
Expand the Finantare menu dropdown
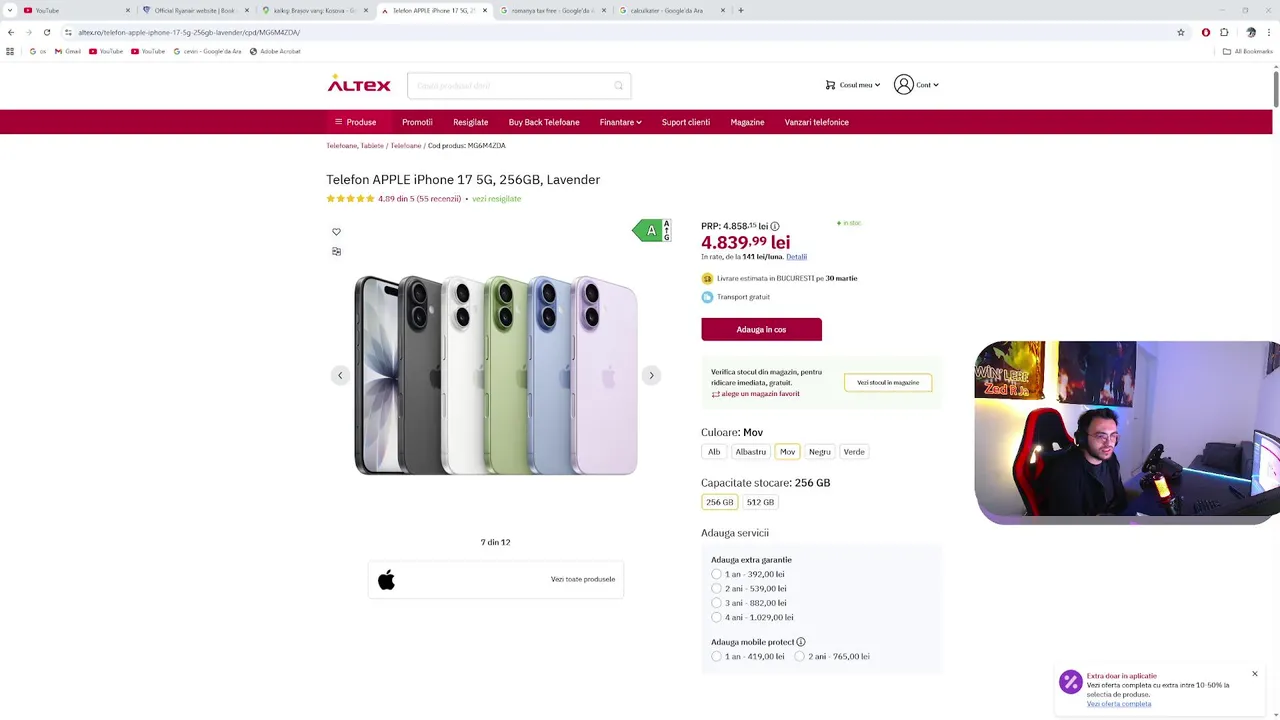pyautogui.click(x=620, y=122)
